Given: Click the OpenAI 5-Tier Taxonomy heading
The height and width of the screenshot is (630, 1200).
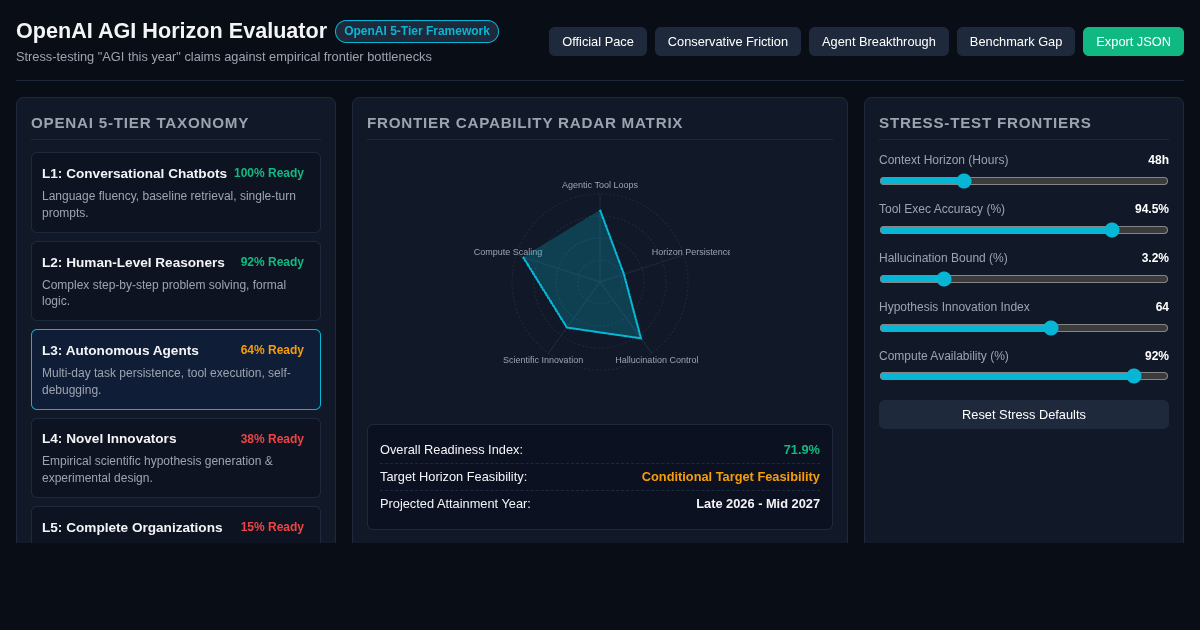Looking at the screenshot, I should (x=140, y=123).
